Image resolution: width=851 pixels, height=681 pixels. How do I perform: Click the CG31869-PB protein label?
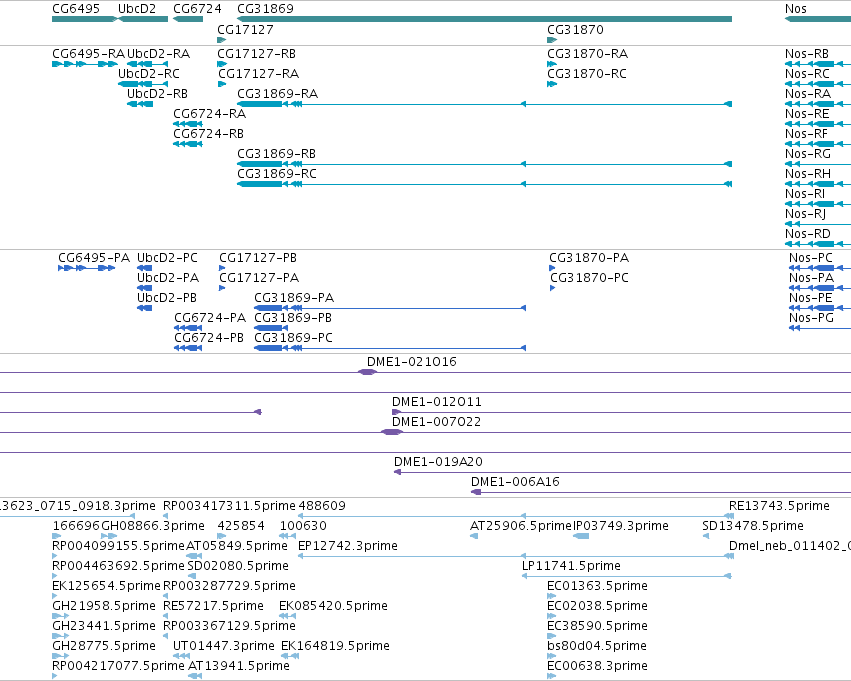click(x=293, y=318)
